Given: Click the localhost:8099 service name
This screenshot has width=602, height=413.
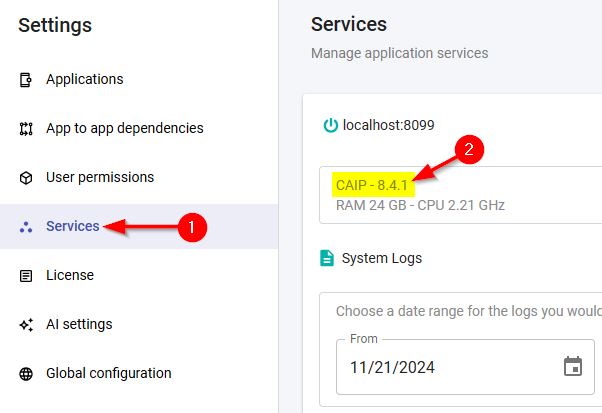Looking at the screenshot, I should 388,125.
